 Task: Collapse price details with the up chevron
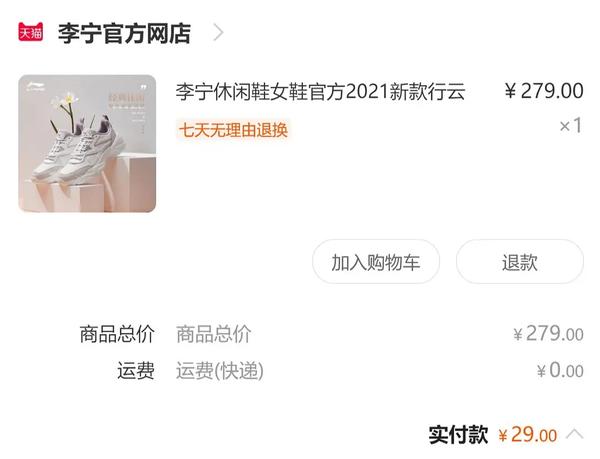(x=575, y=434)
